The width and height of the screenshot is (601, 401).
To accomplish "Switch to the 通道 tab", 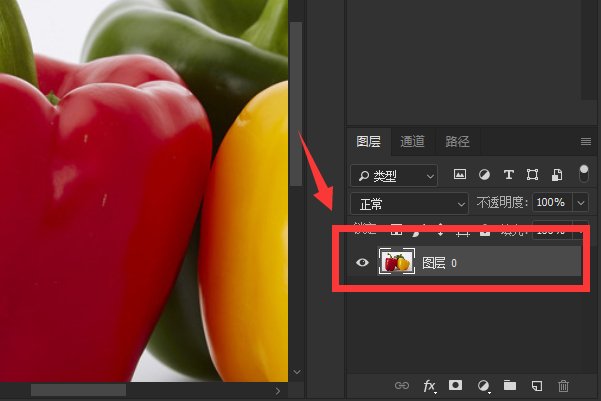I will pyautogui.click(x=412, y=141).
